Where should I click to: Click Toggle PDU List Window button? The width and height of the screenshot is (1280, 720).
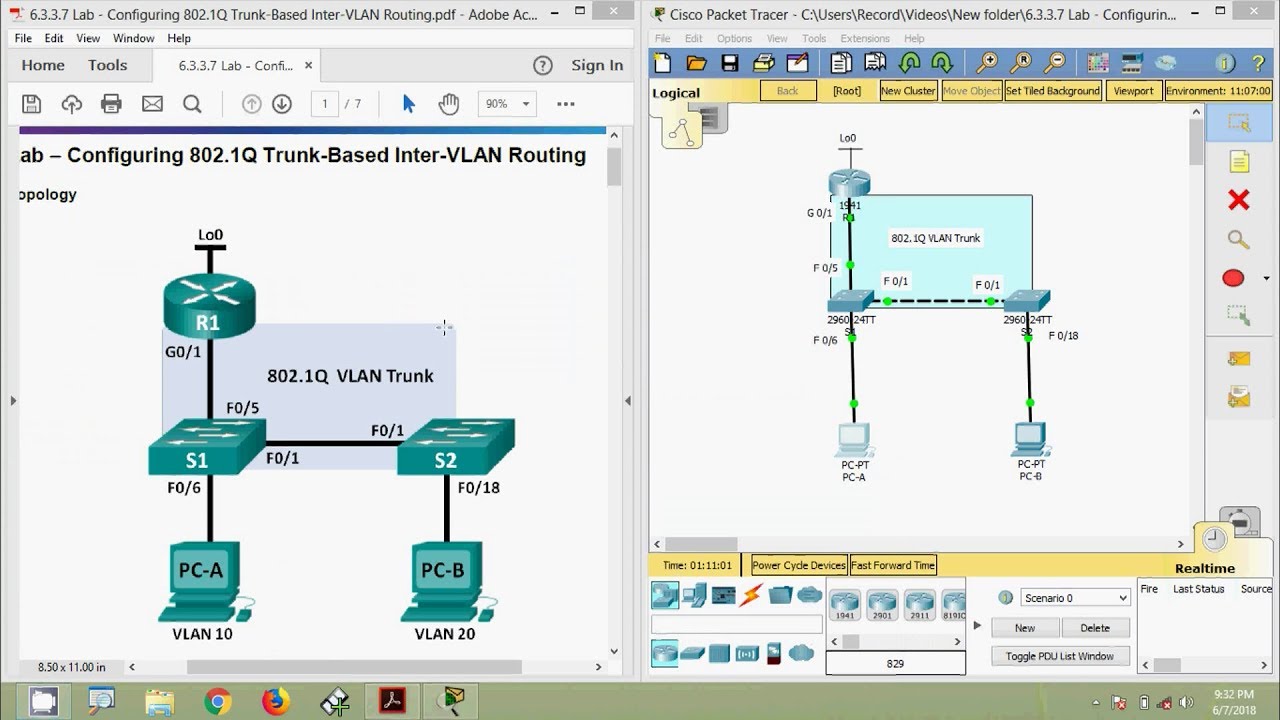[1060, 656]
